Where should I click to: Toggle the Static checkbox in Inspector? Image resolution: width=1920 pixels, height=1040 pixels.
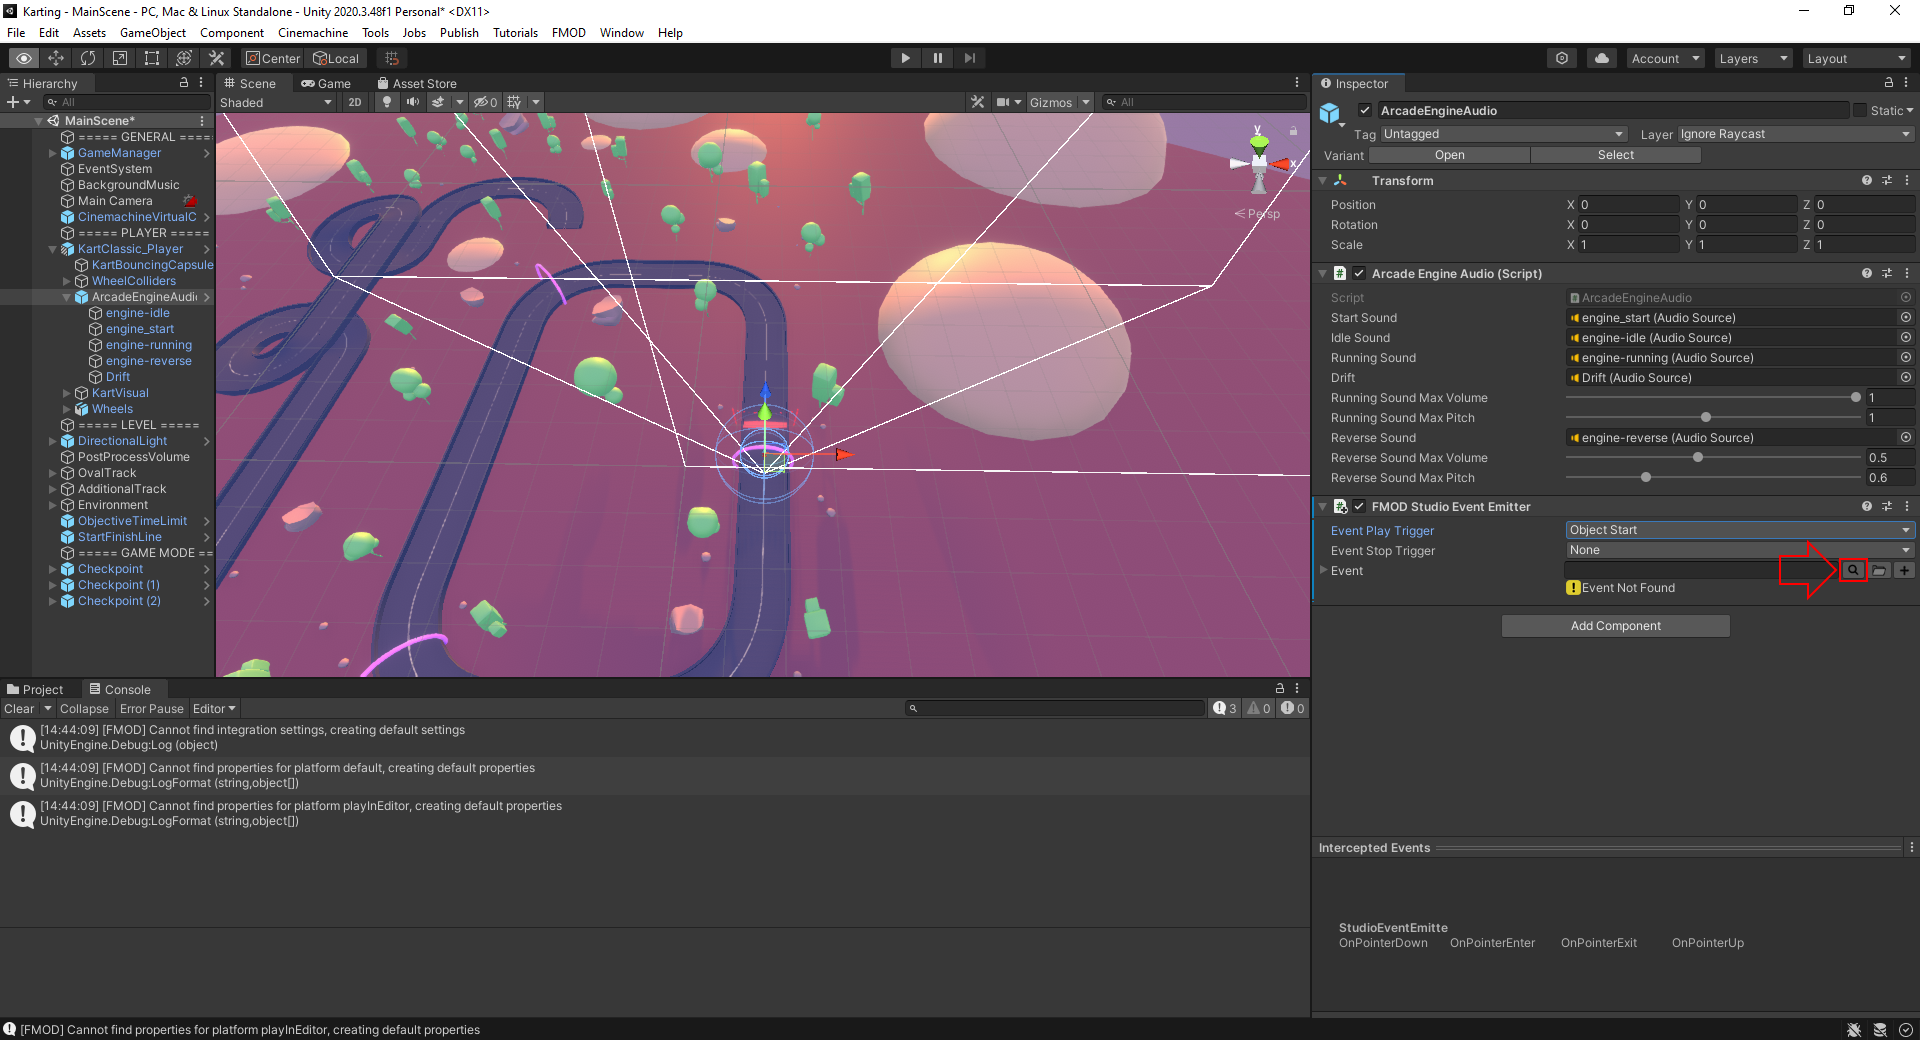click(1860, 111)
